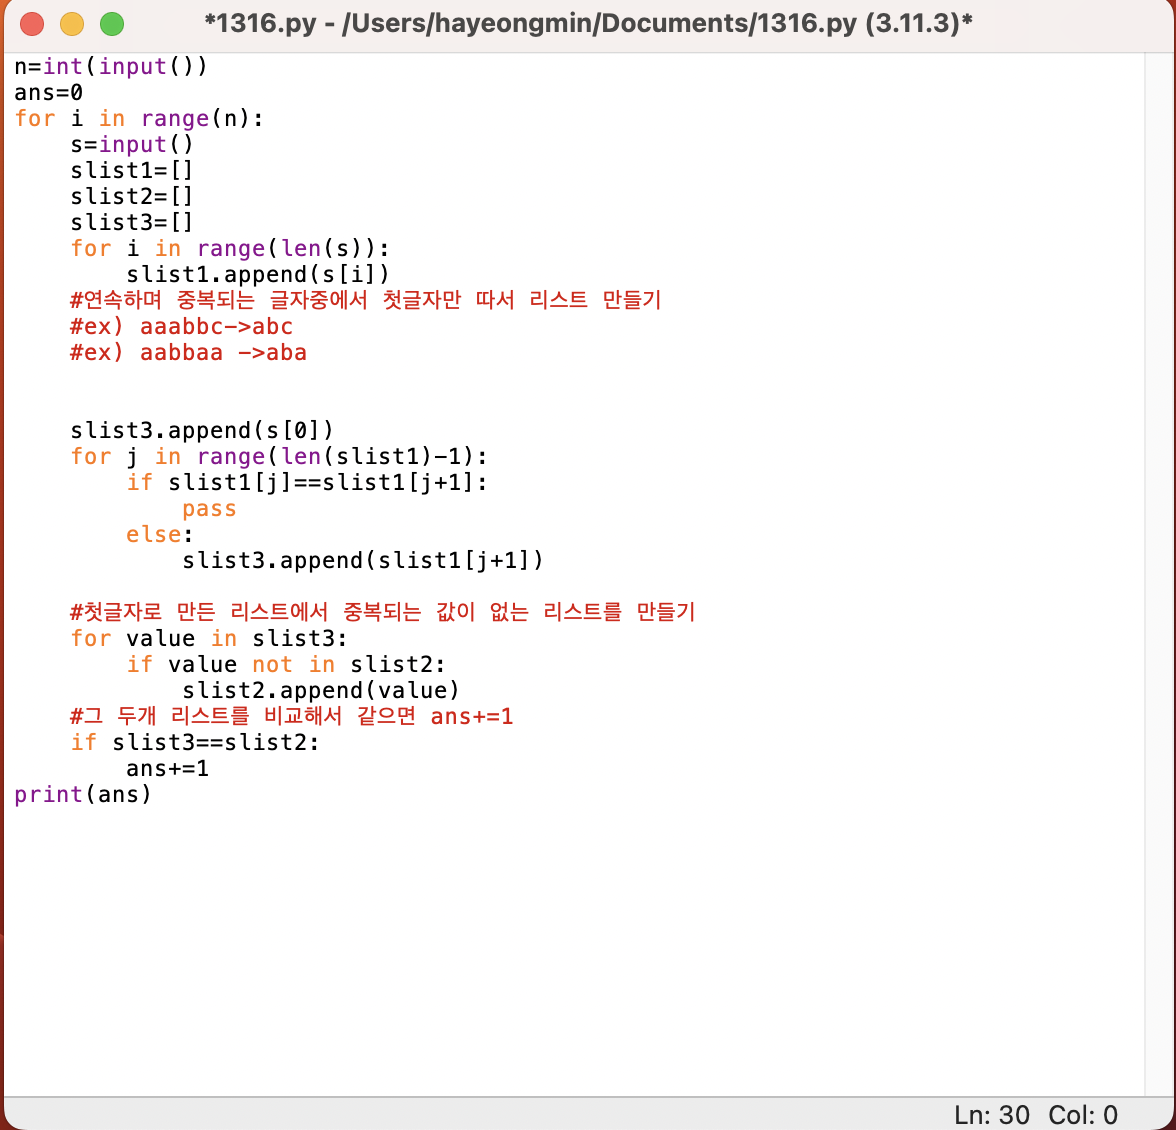1176x1130 pixels.
Task: Select the 'slist3=[]' line
Action: point(132,223)
